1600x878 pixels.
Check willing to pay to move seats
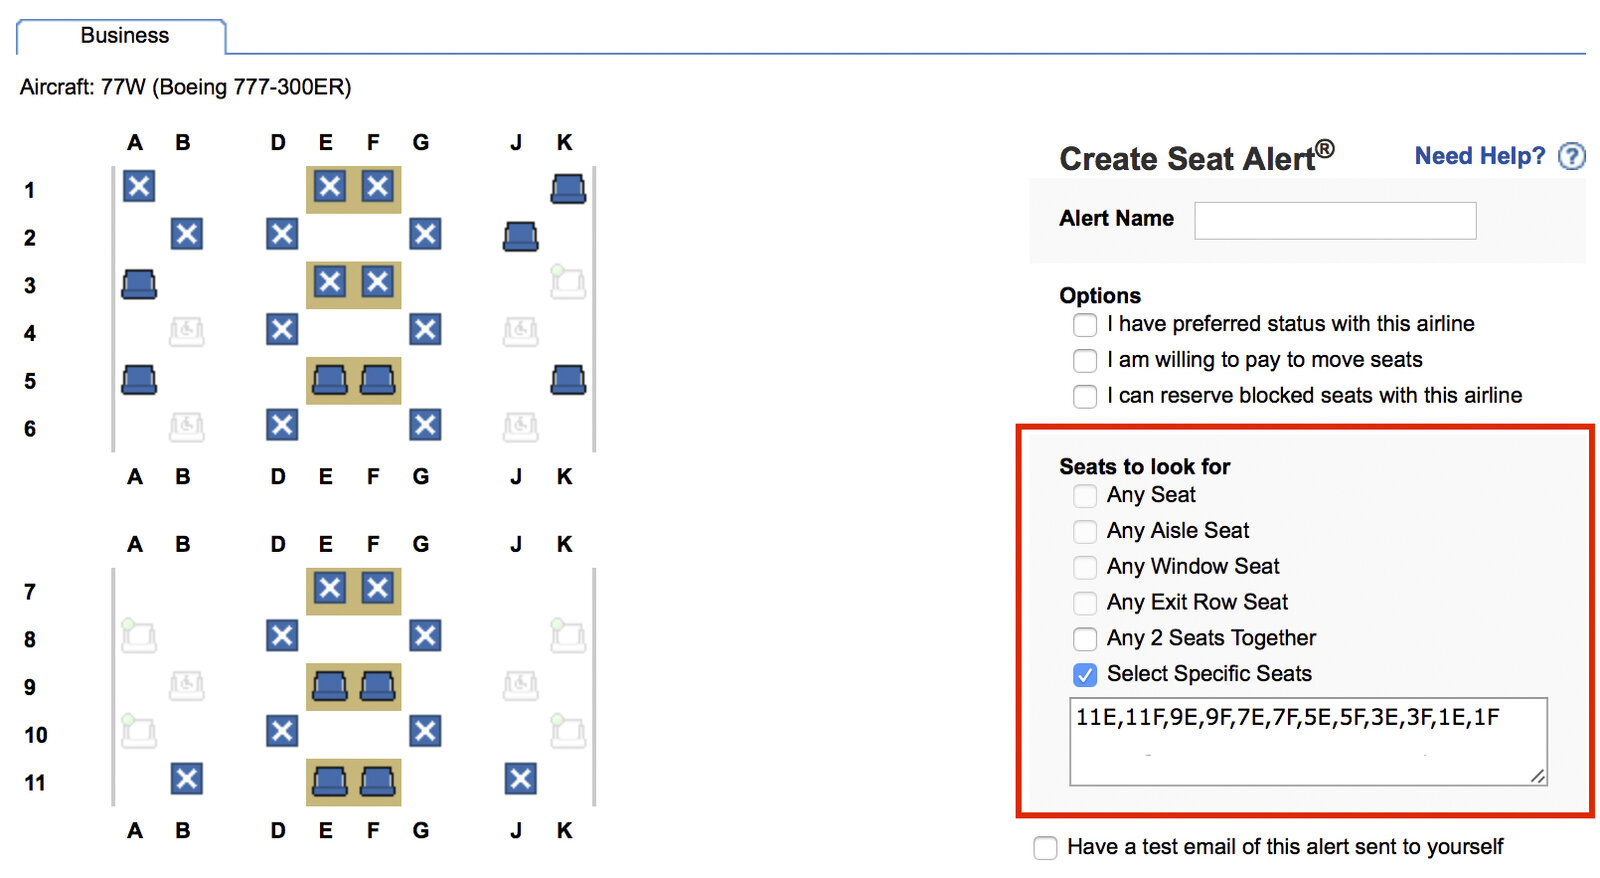tap(1085, 361)
